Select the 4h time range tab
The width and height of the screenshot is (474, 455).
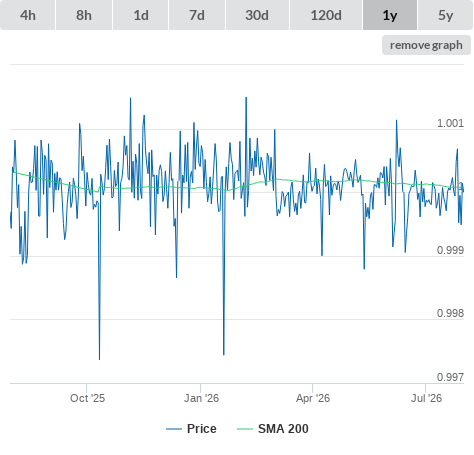coord(28,15)
